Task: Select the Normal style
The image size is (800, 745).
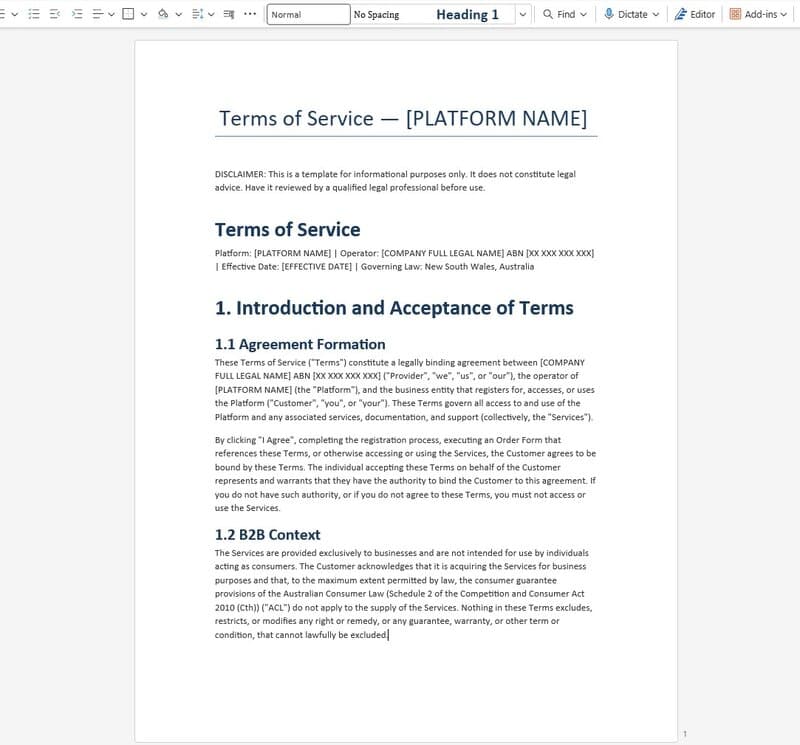Action: click(305, 13)
